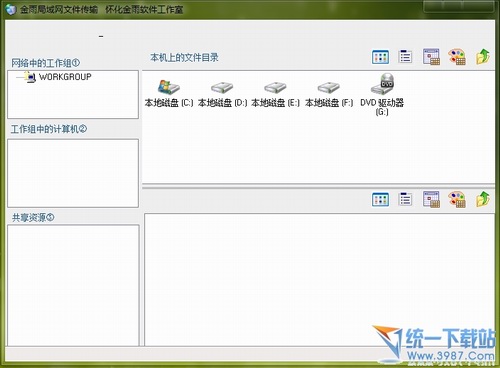
Task: Go up one folder in lower remote pane
Action: click(x=483, y=199)
